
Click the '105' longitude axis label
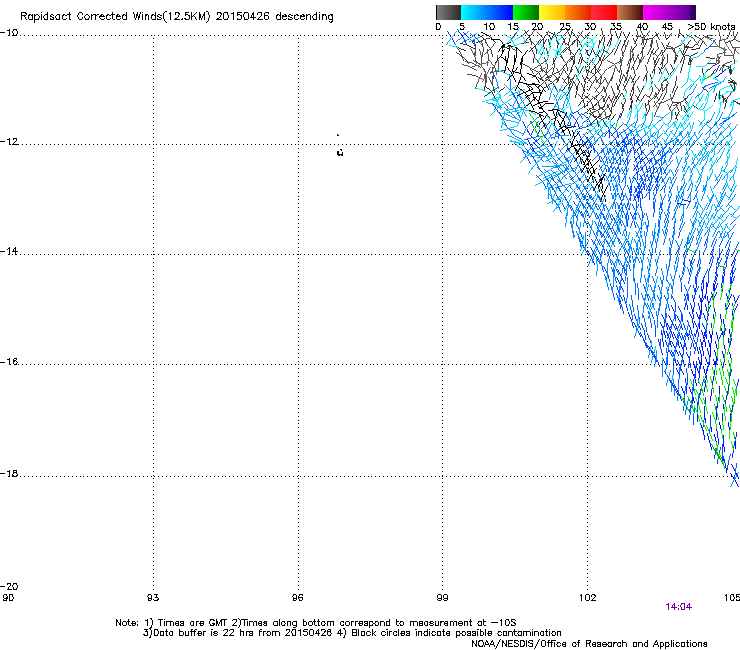[x=732, y=598]
